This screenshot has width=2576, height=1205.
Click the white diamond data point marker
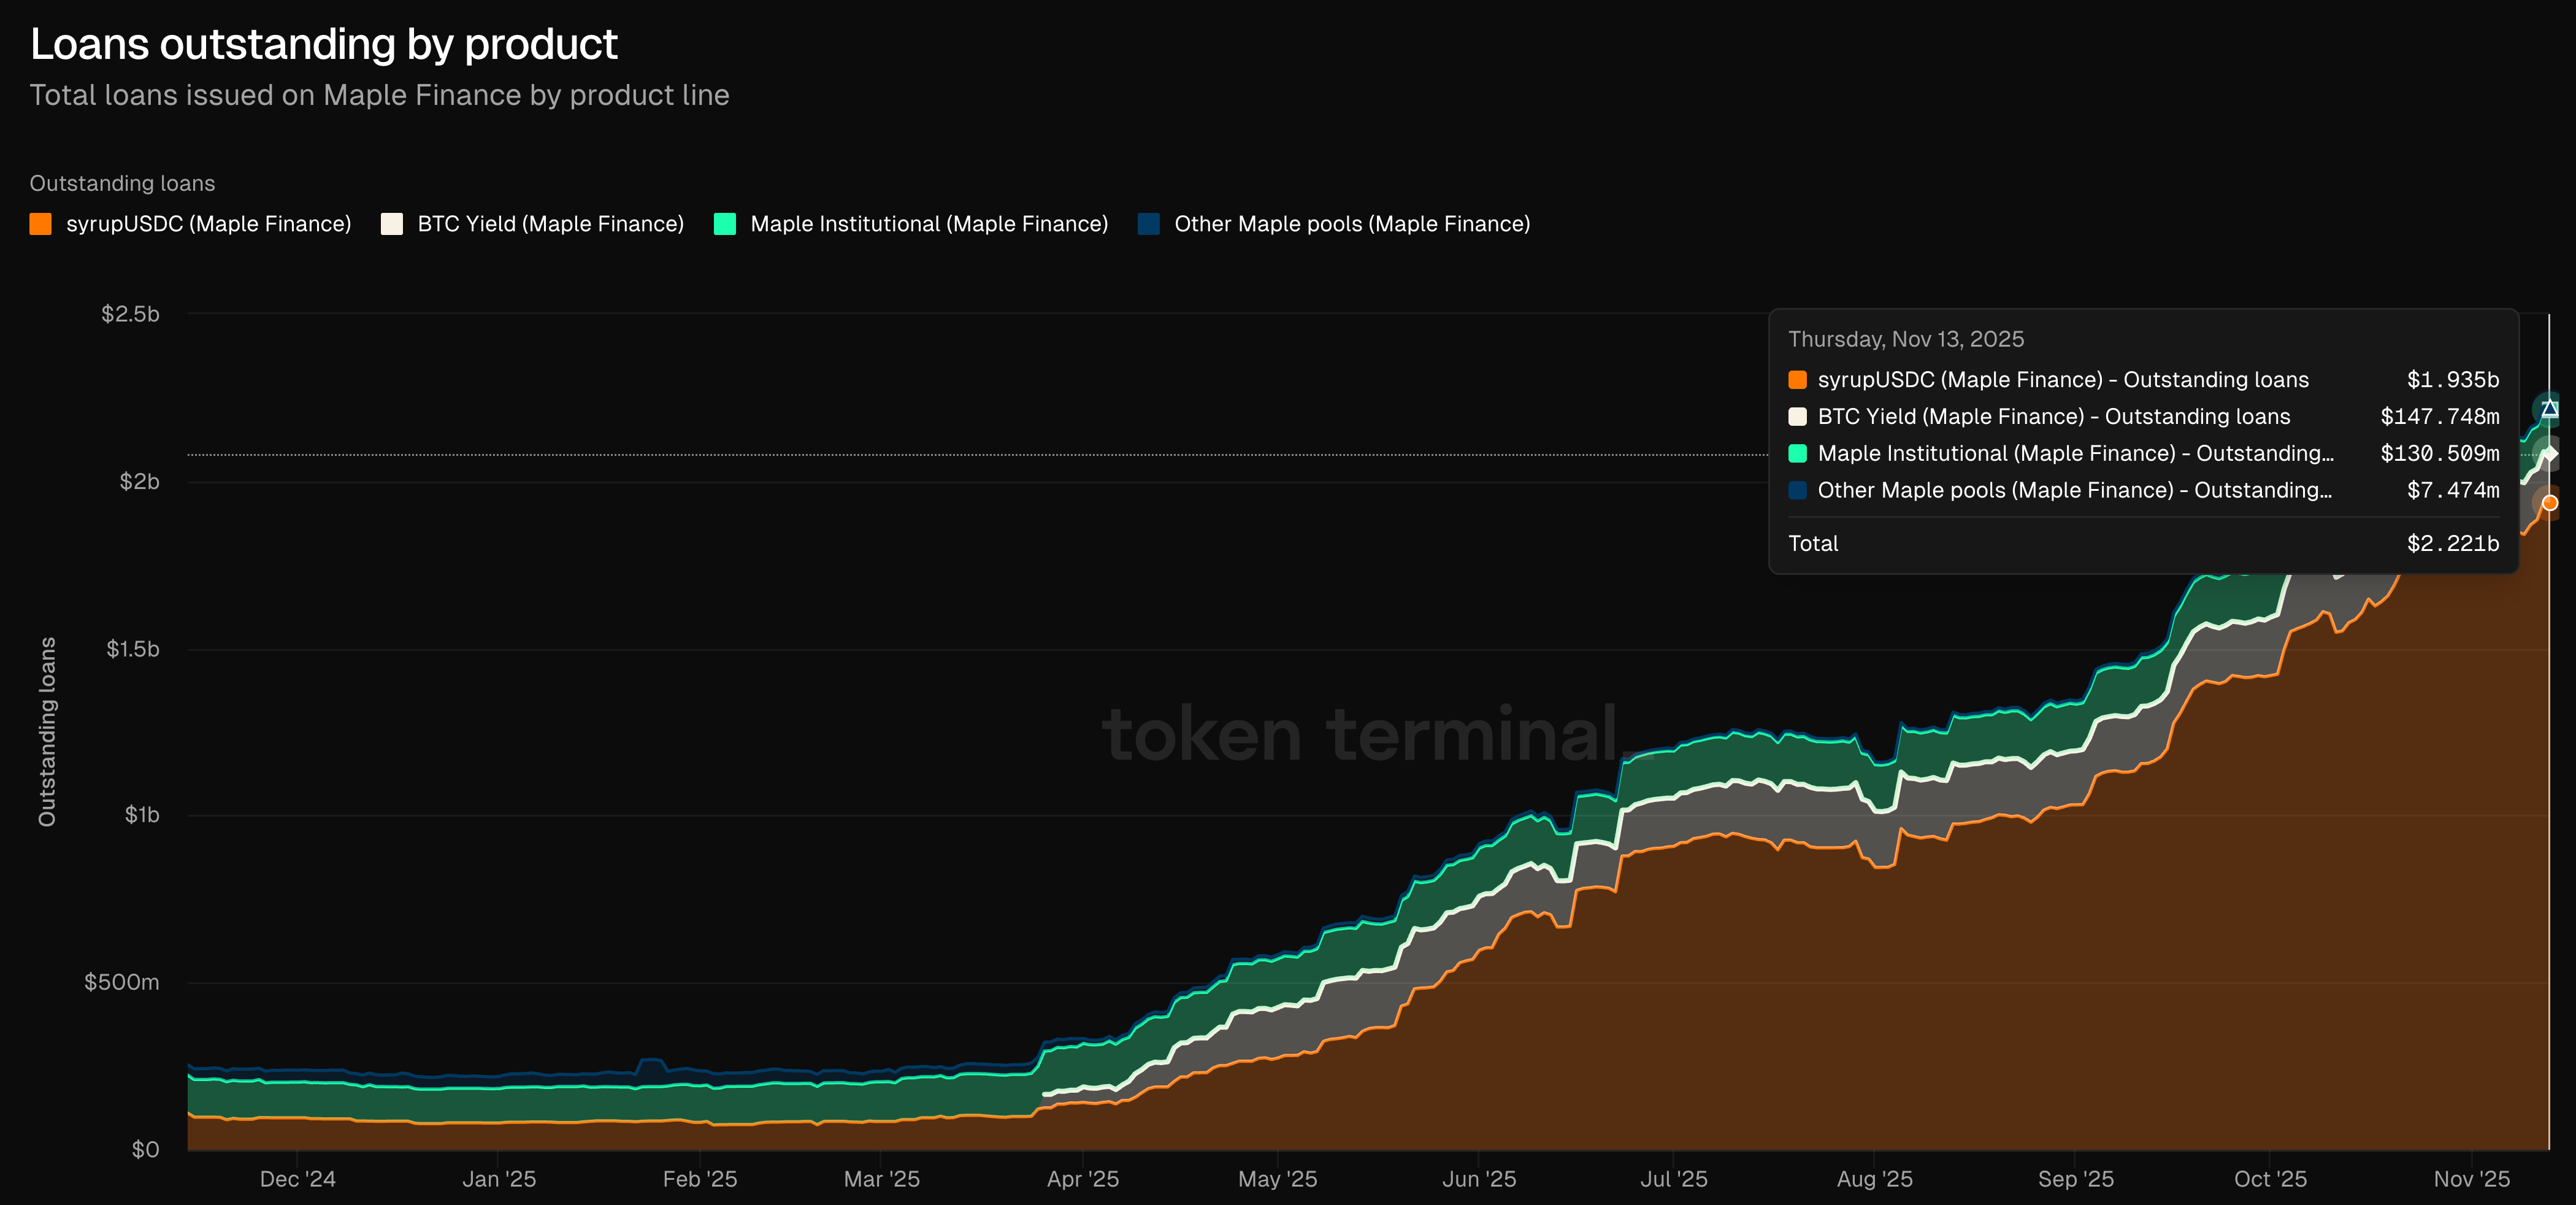(2549, 454)
